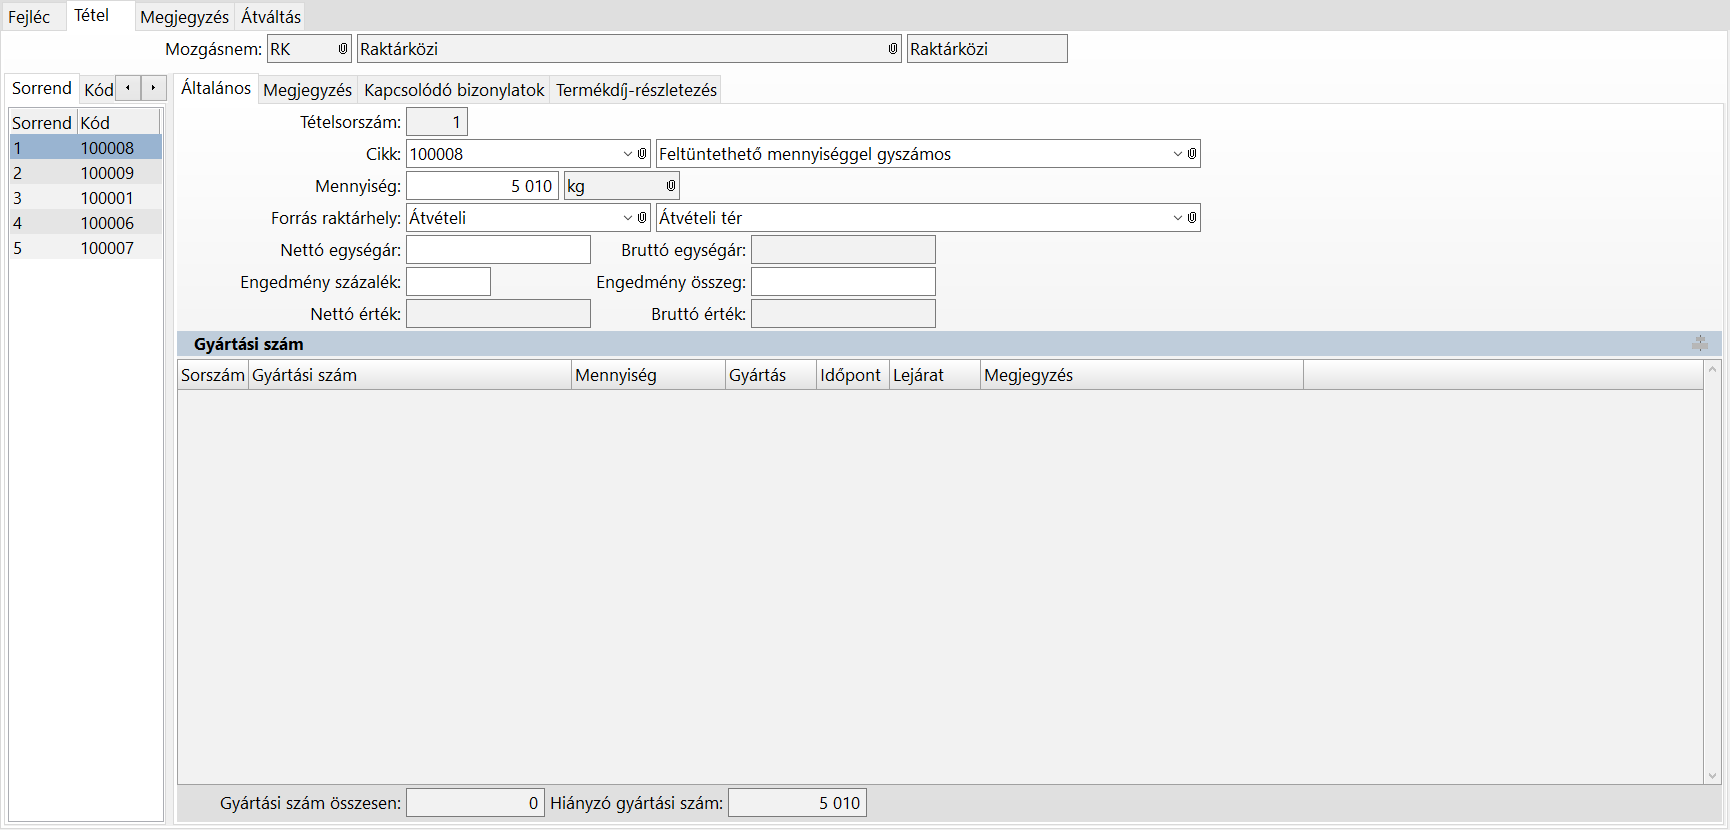This screenshot has width=1730, height=830.
Task: Click the Megjegyzés column header in the grid
Action: (1142, 375)
